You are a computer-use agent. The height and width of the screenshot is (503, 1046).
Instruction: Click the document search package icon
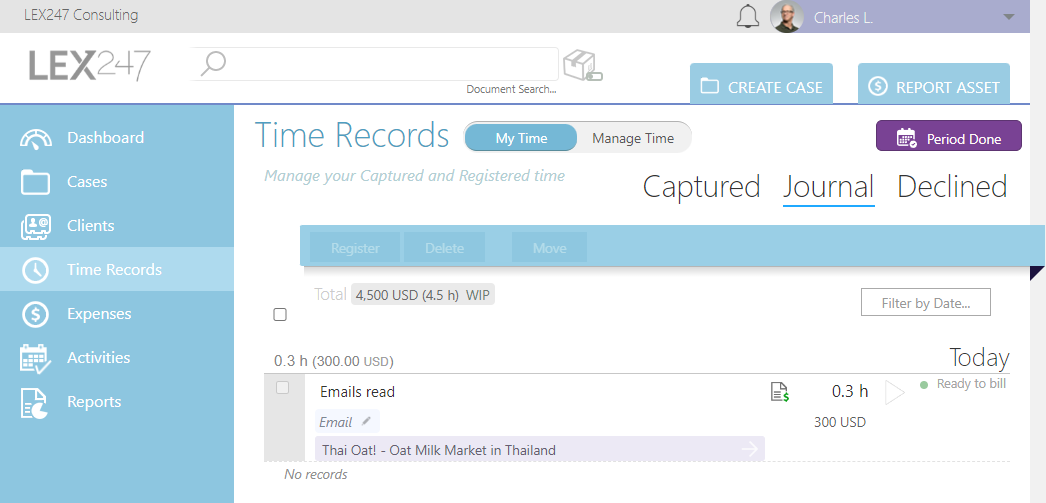tap(582, 67)
